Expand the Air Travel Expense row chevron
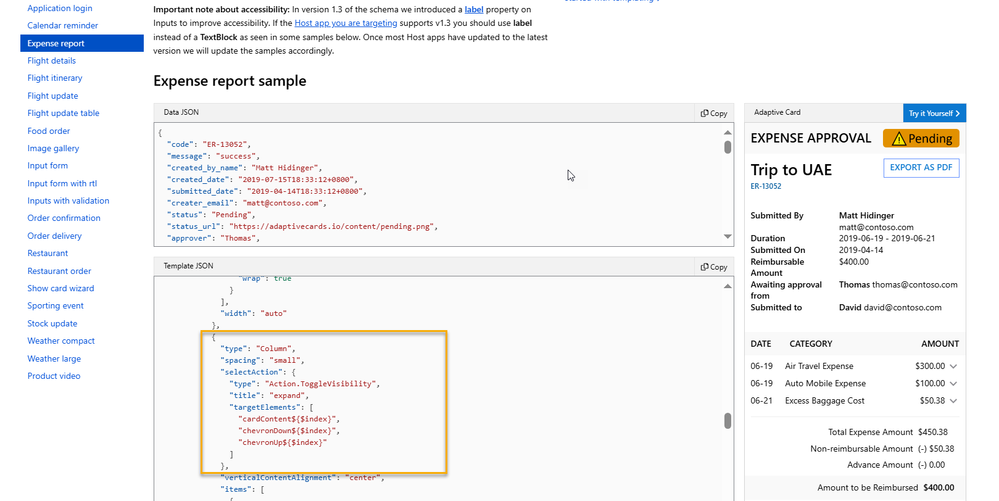 [953, 367]
